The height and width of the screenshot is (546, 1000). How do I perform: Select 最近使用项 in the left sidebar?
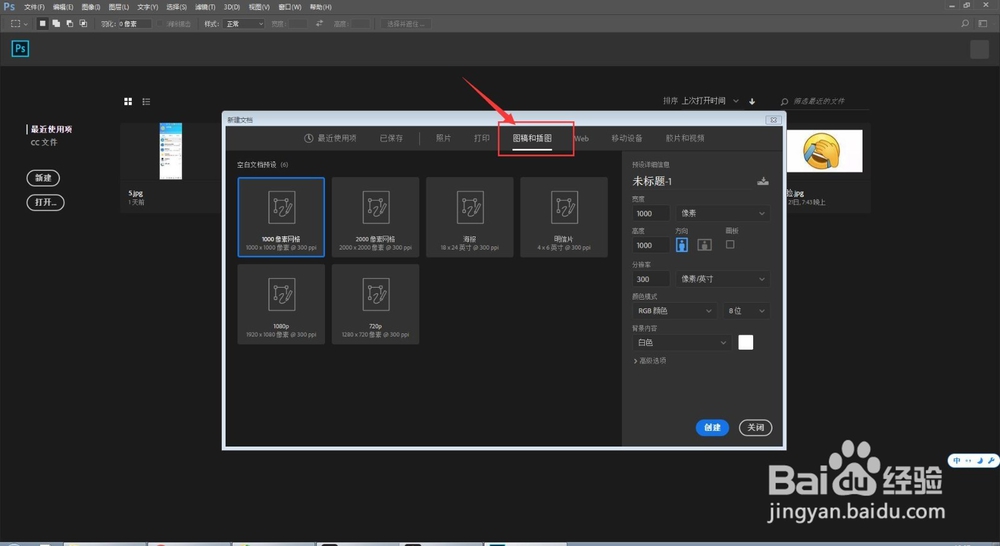(52, 129)
